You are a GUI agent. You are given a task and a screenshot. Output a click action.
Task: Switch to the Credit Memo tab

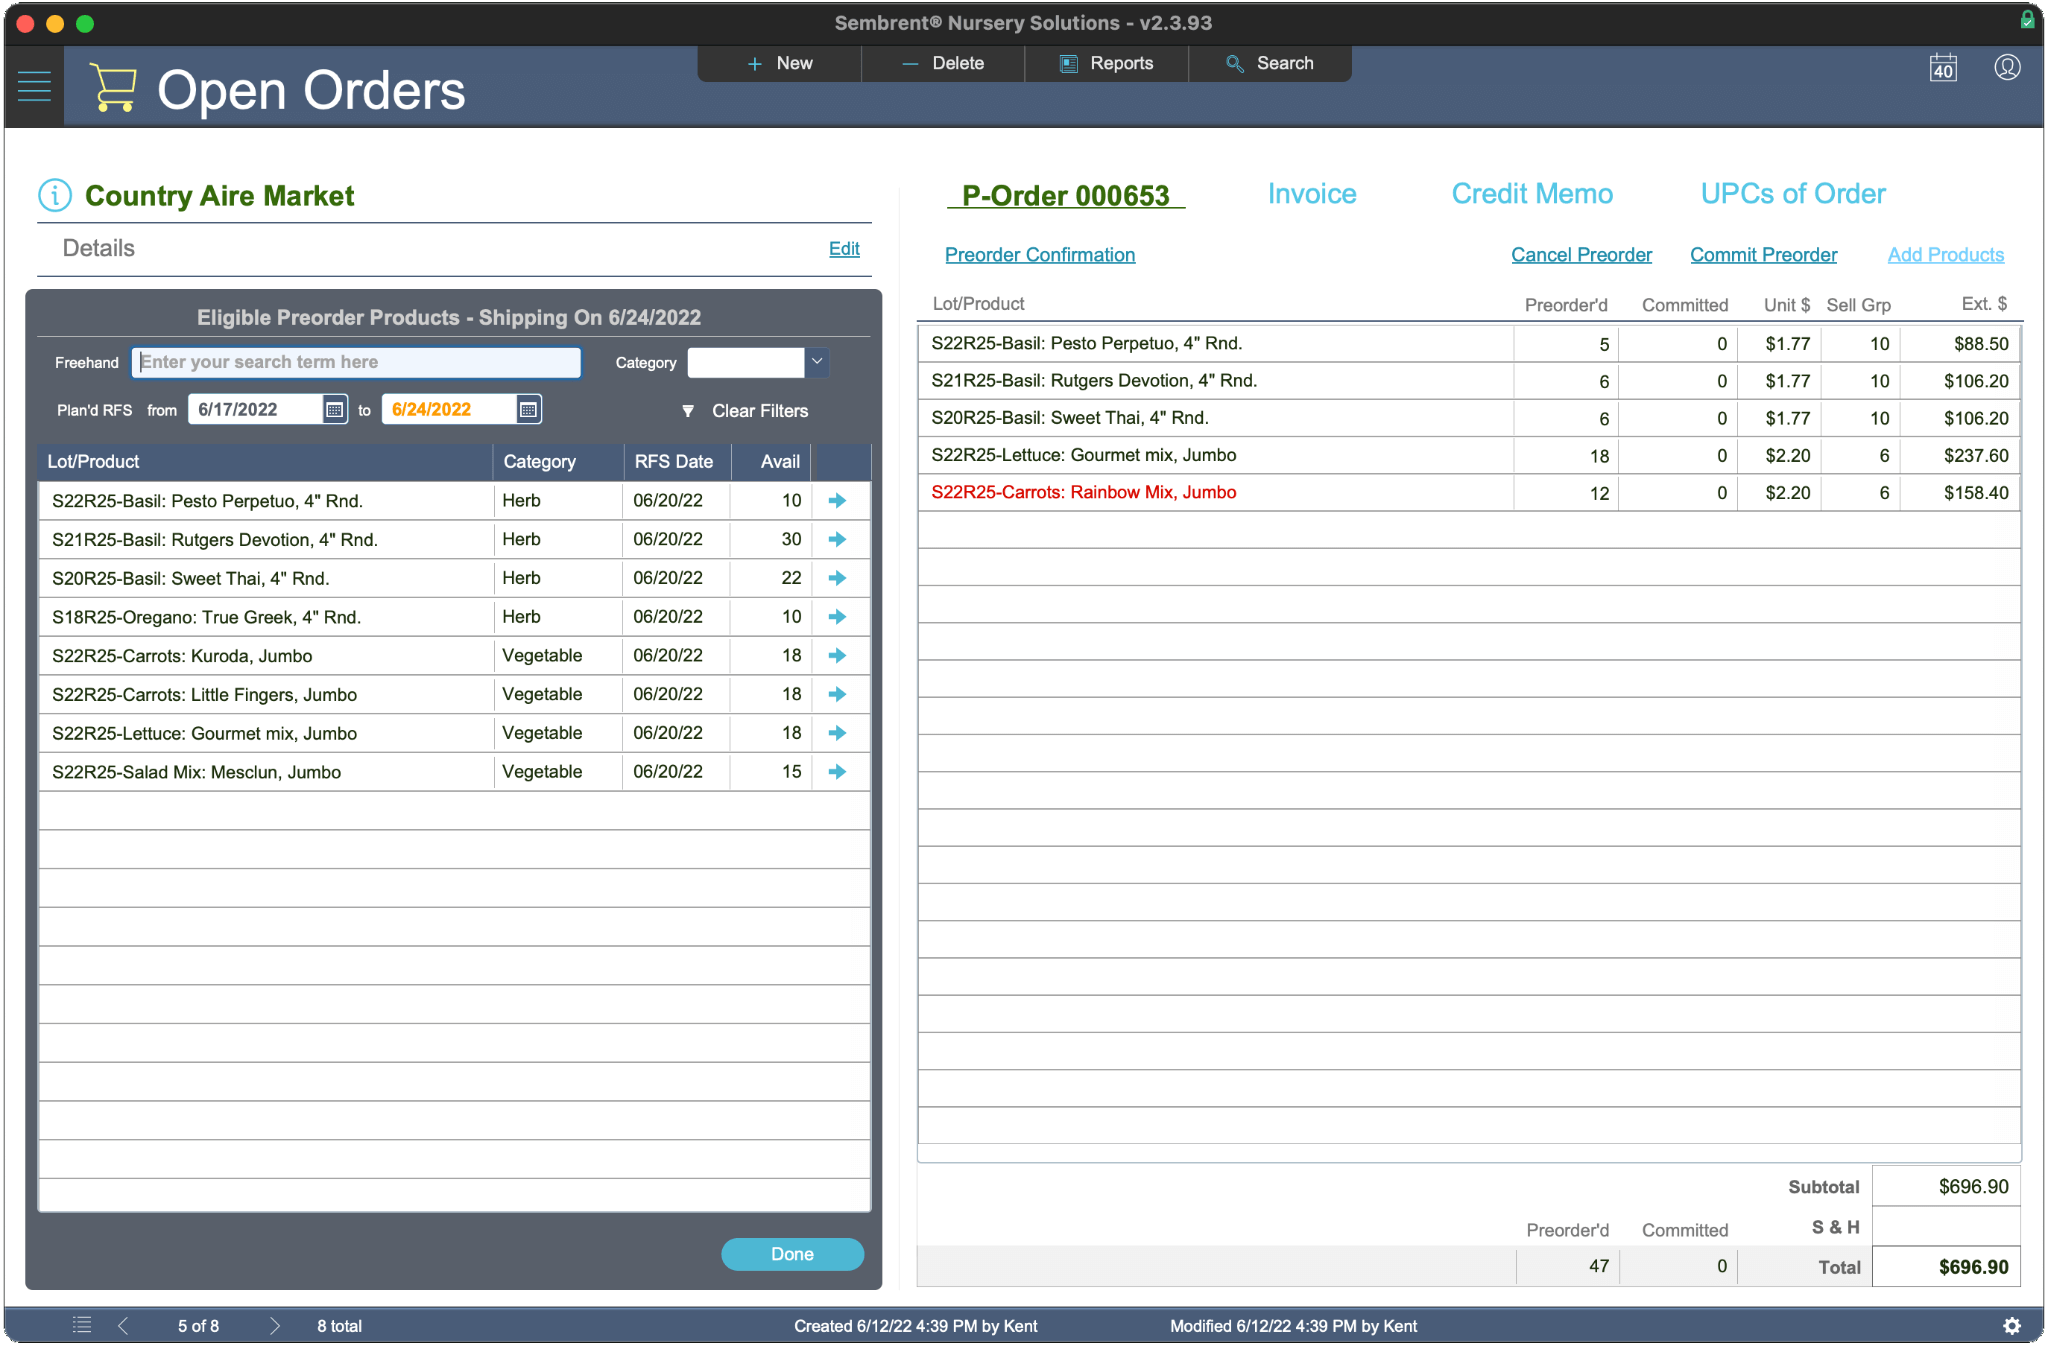click(1532, 194)
